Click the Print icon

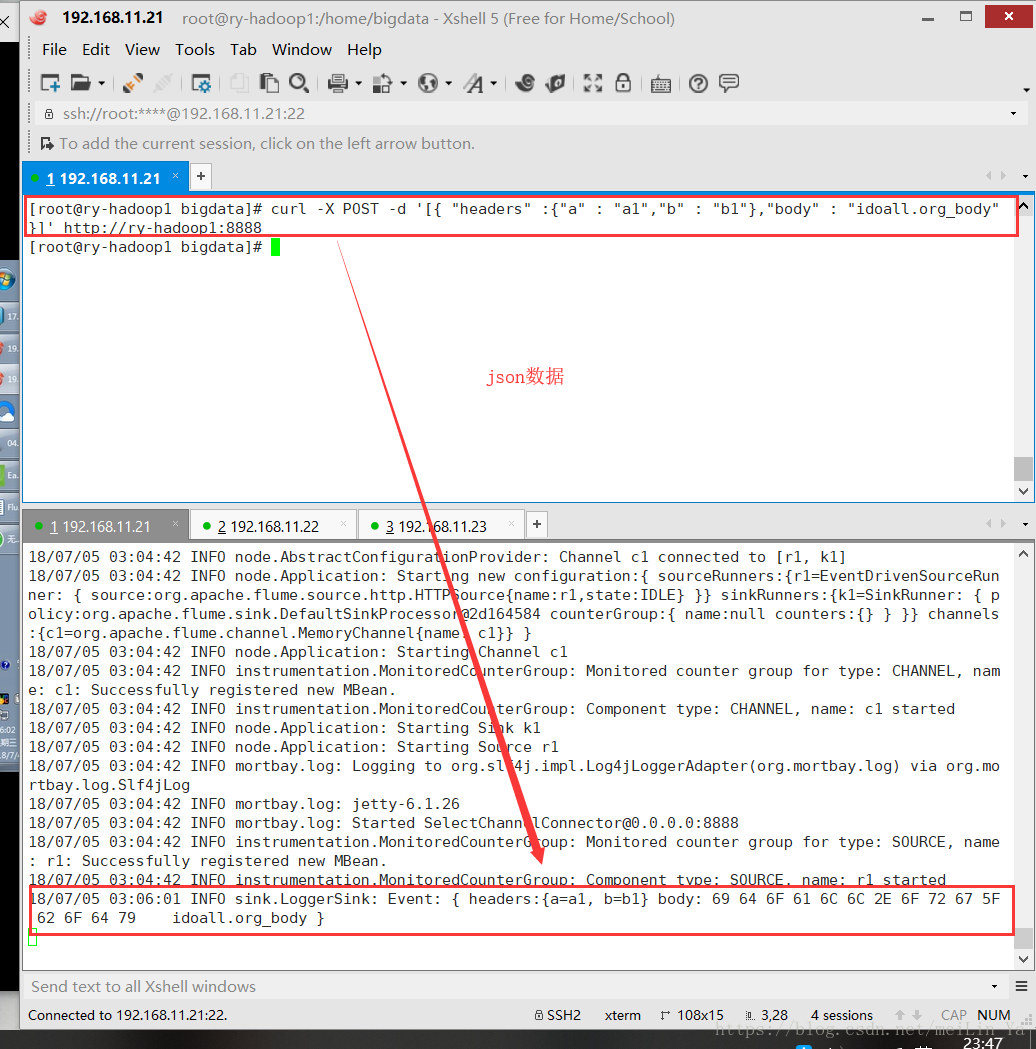click(338, 84)
